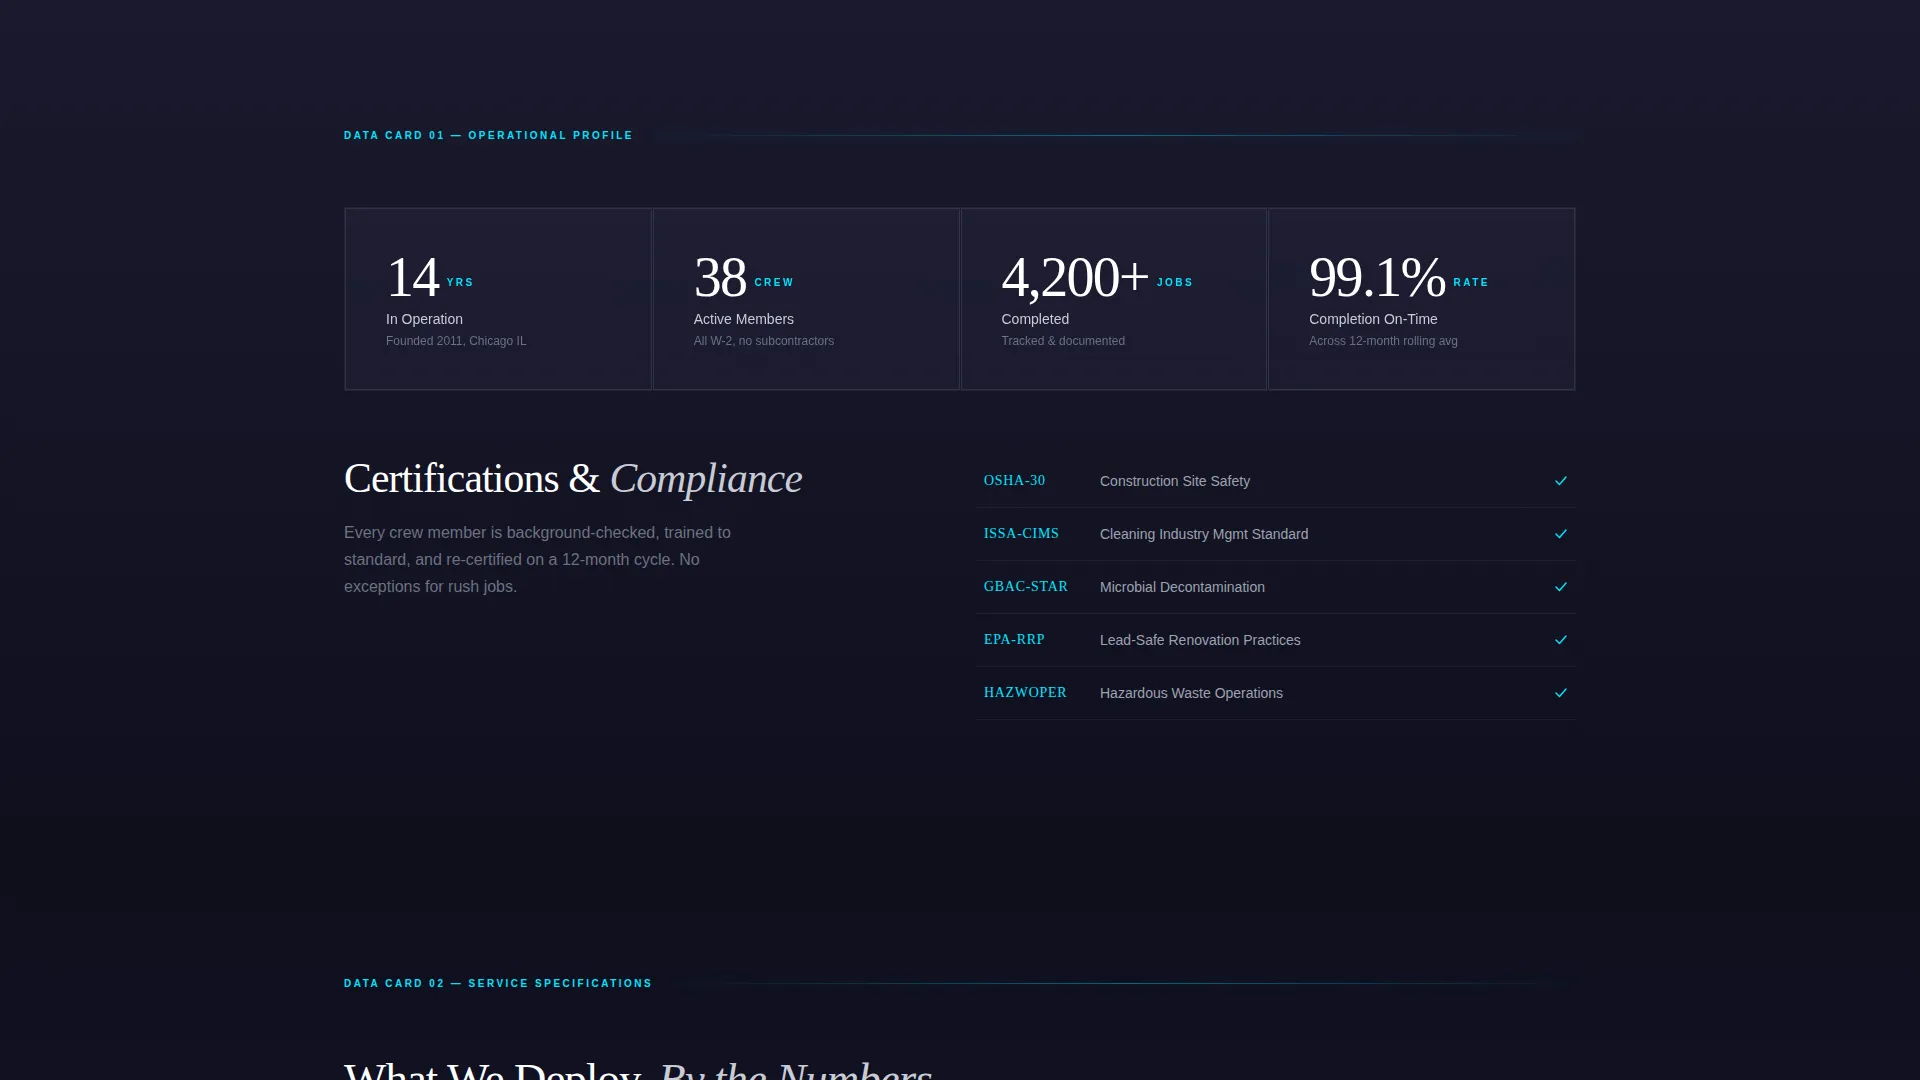
Task: Click the Data Card 02 Service Specifications heading
Action: pyautogui.click(x=498, y=983)
